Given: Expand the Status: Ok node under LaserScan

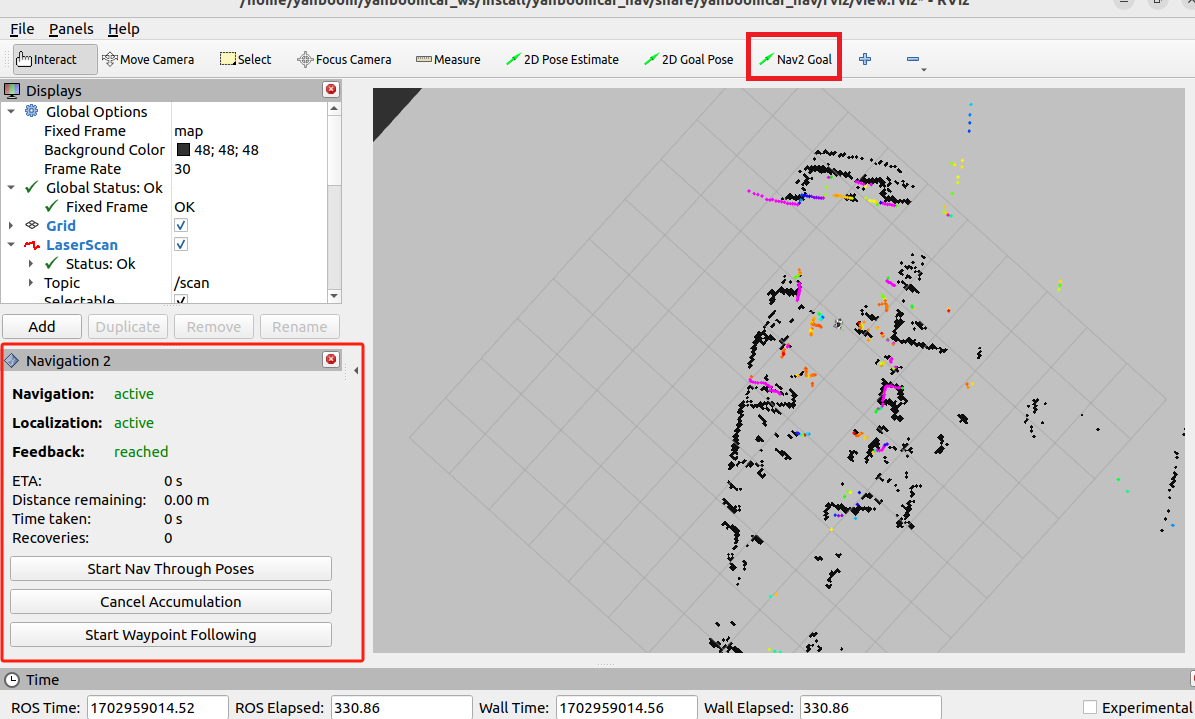Looking at the screenshot, I should pyautogui.click(x=31, y=263).
